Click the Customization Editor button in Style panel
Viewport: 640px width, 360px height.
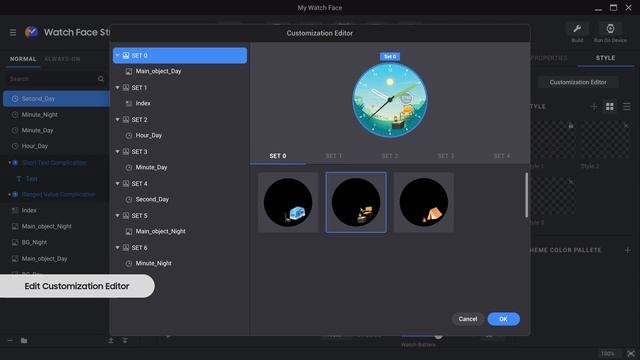point(578,82)
